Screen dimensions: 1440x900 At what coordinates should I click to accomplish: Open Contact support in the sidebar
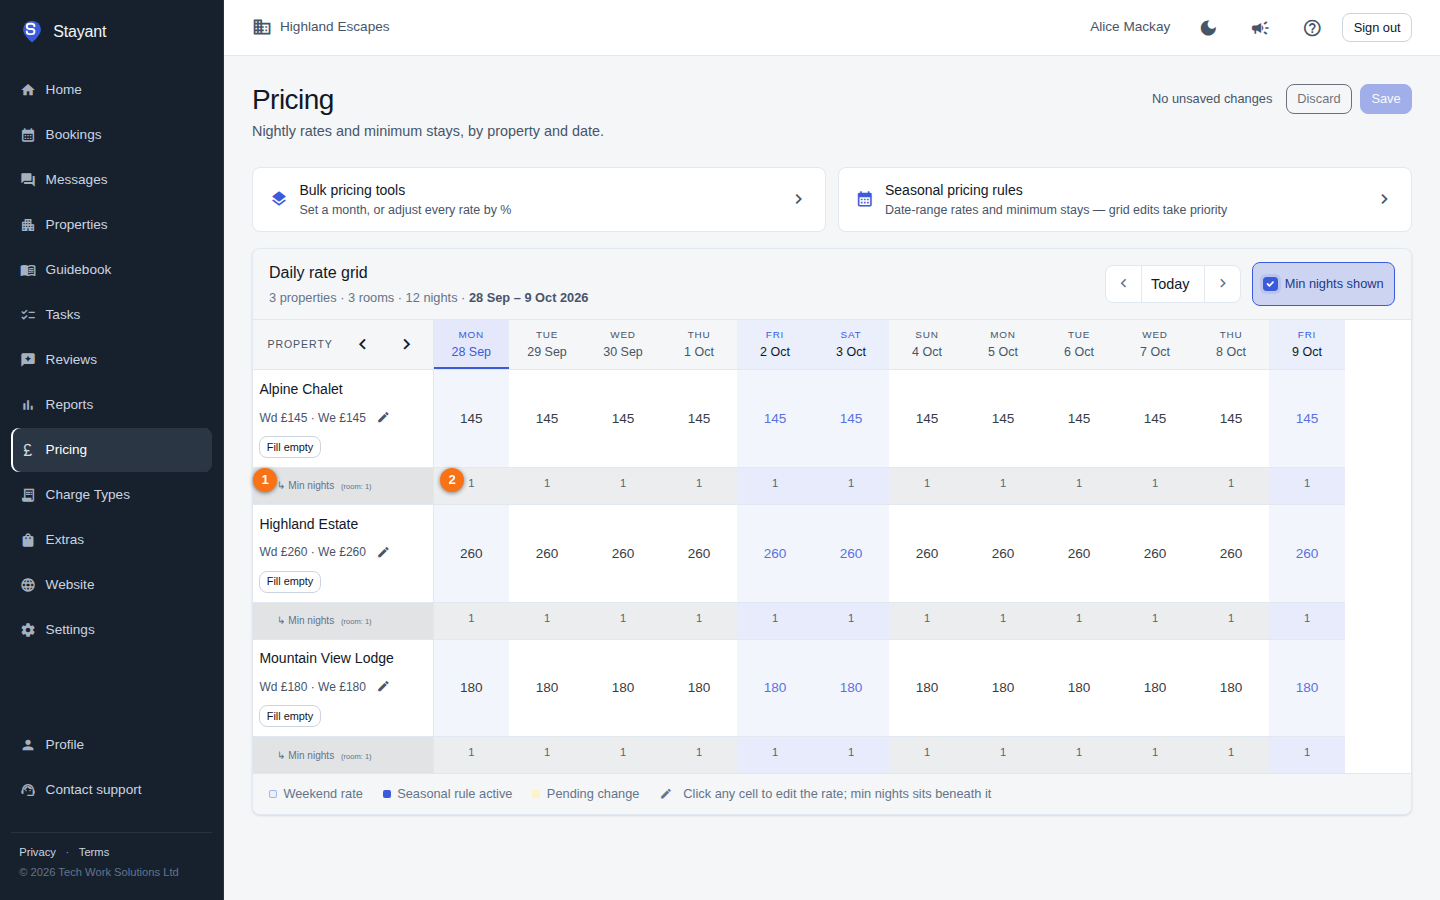[x=111, y=790]
